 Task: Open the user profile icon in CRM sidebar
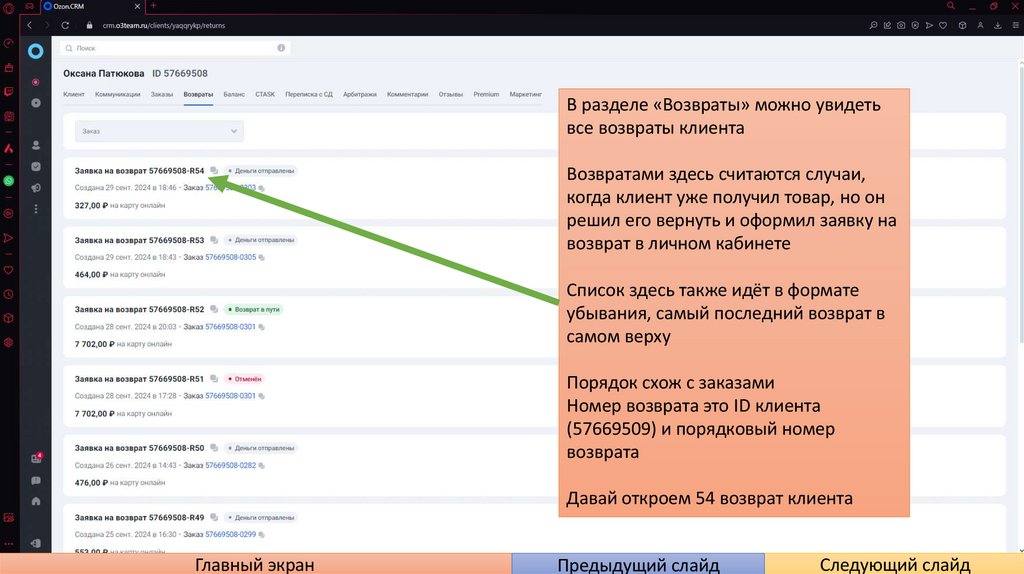pyautogui.click(x=36, y=145)
